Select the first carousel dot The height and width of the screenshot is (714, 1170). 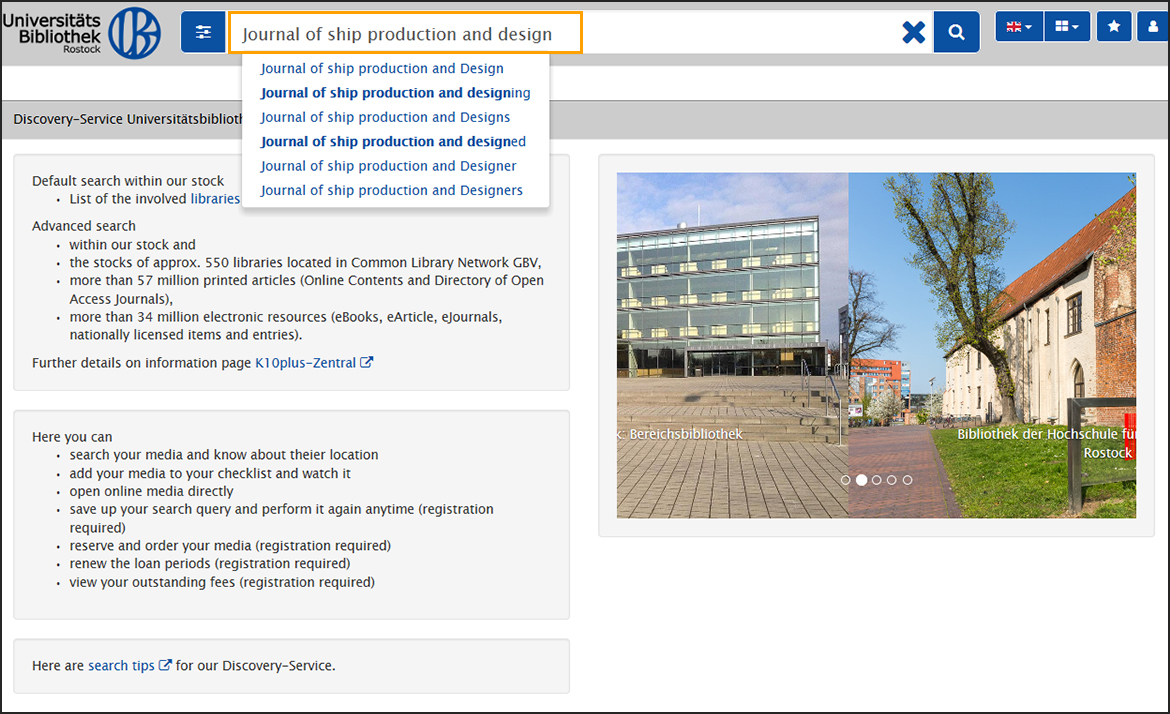(x=845, y=480)
